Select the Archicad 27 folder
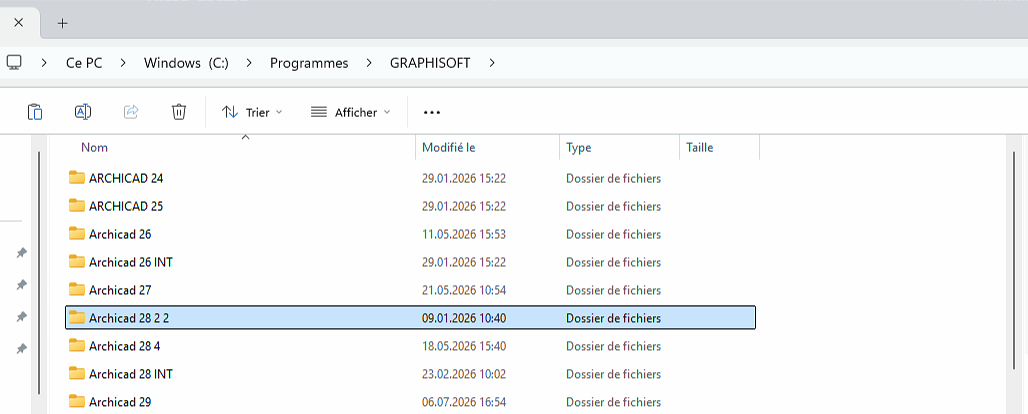Viewport: 1028px width, 414px height. click(410, 290)
